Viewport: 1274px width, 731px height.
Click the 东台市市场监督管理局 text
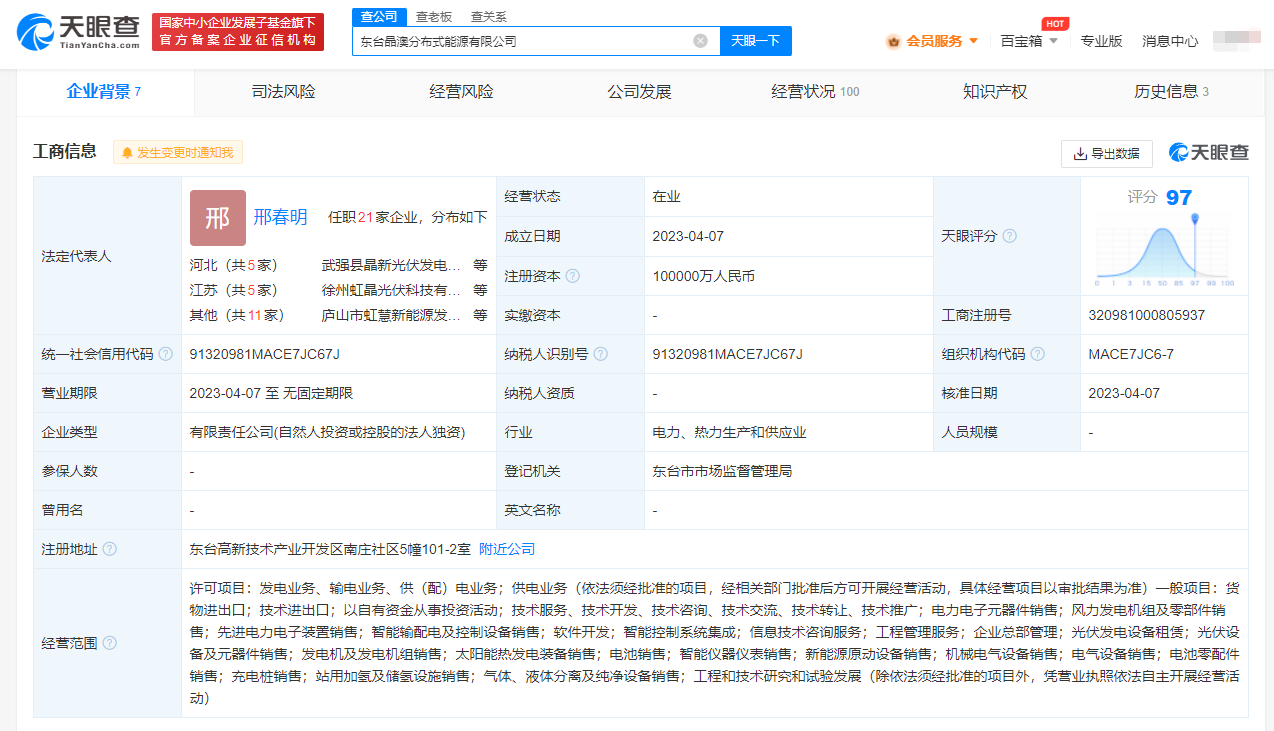[722, 471]
